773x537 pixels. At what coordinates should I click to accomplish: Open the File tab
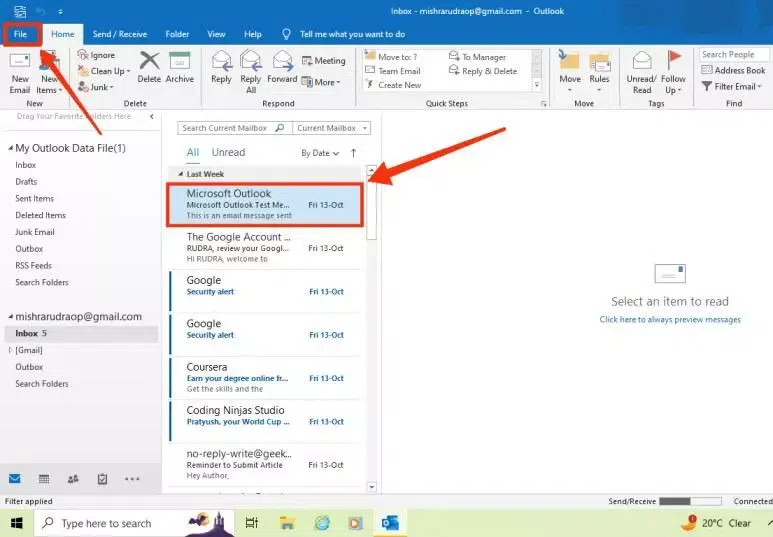(21, 34)
